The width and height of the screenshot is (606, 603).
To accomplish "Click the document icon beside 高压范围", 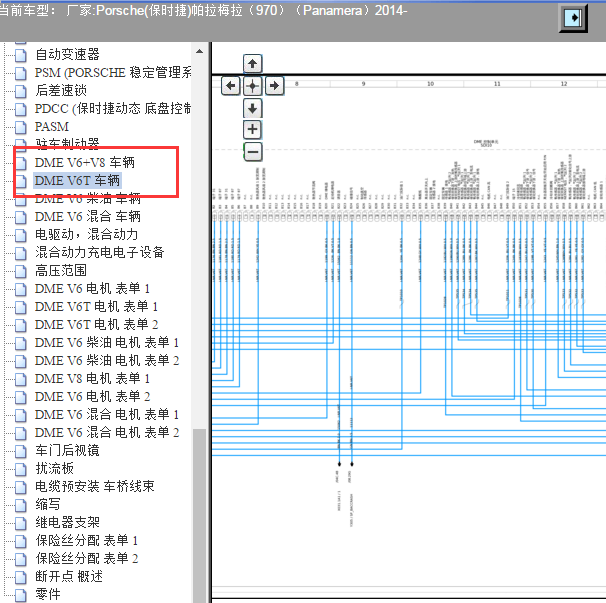I will coord(21,271).
